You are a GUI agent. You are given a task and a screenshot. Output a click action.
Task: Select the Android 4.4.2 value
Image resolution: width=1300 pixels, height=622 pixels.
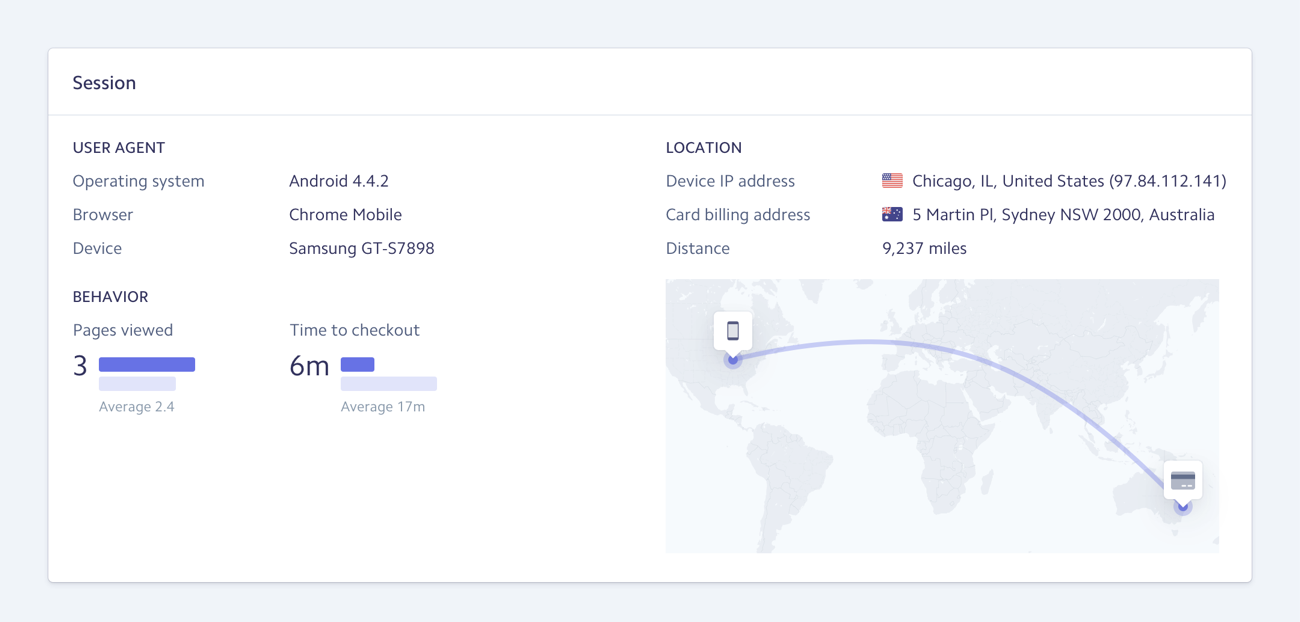tap(339, 181)
